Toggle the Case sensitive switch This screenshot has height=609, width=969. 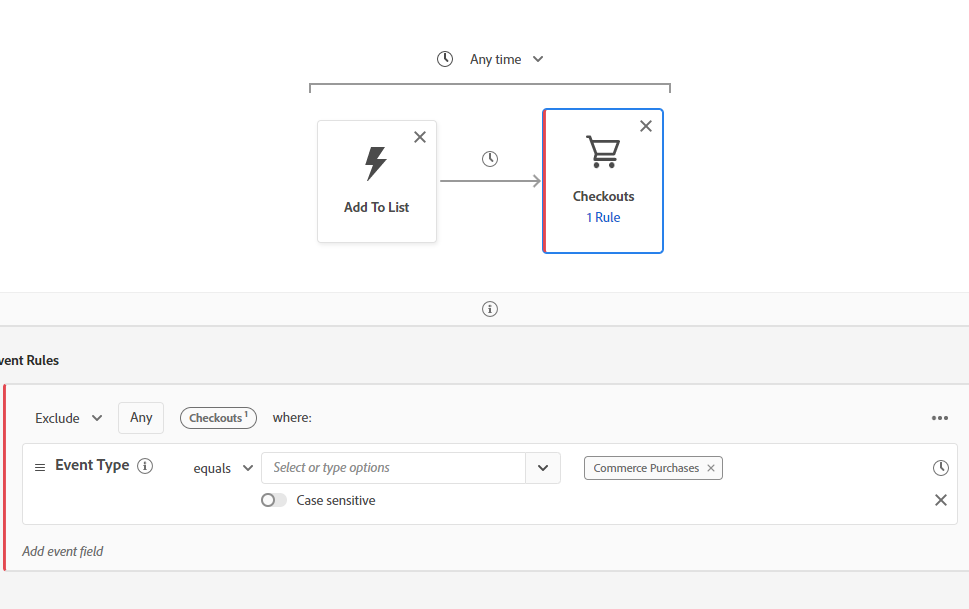pos(273,500)
